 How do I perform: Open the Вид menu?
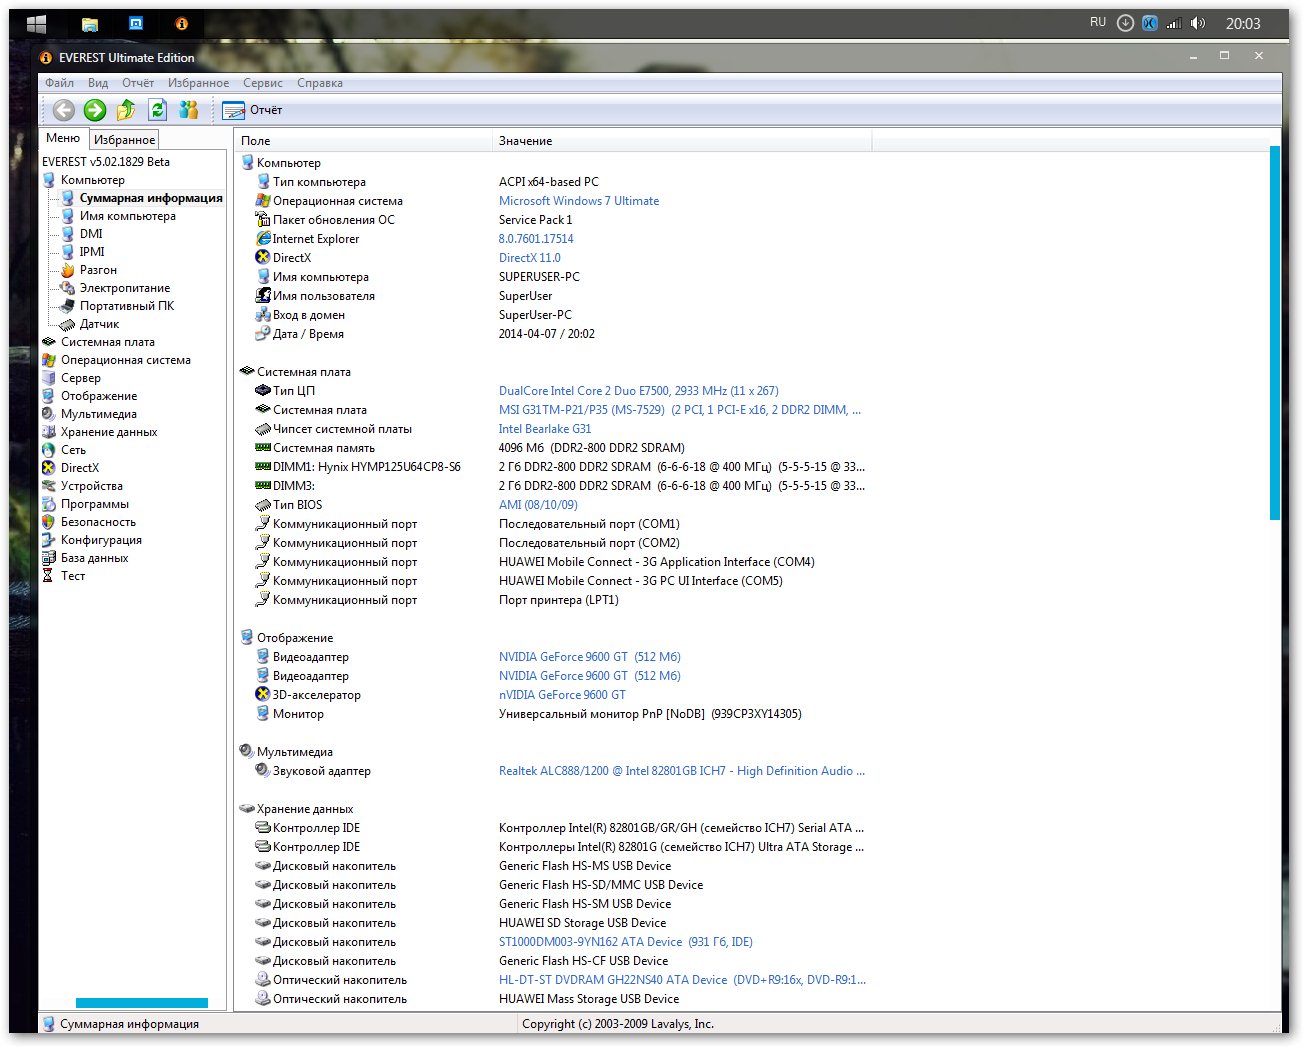coord(98,83)
